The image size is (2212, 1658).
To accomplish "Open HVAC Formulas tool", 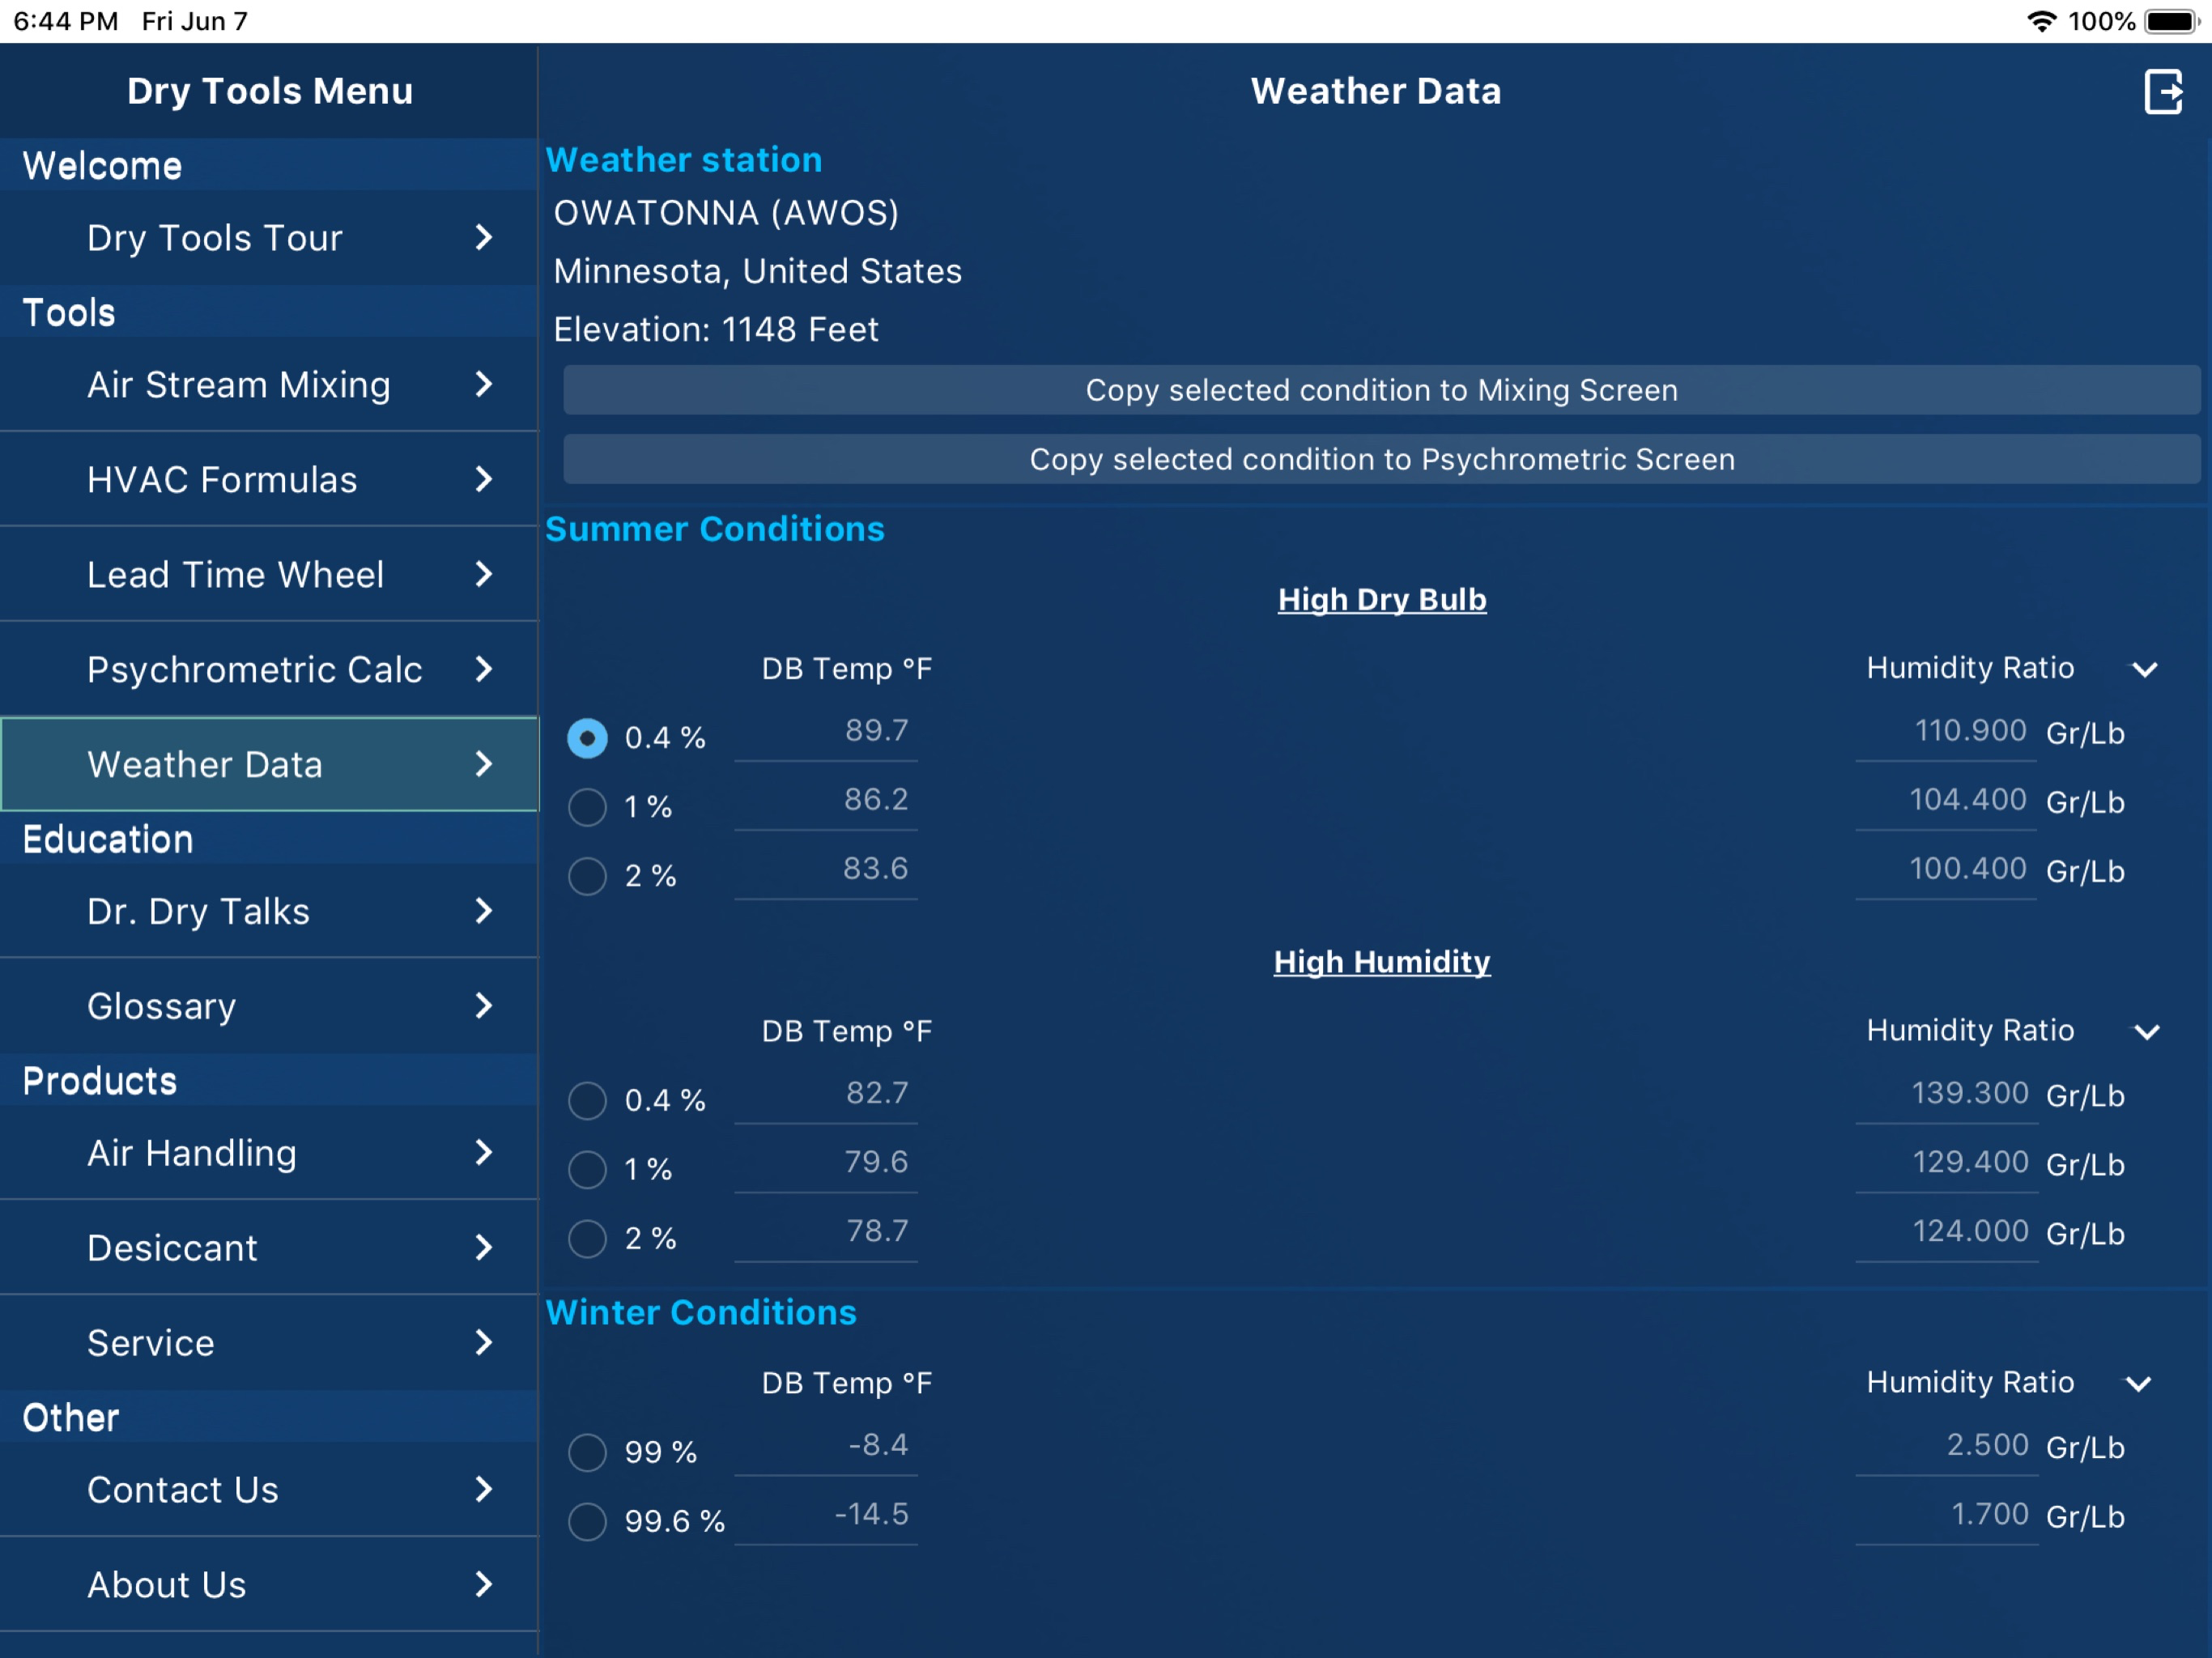I will (x=269, y=479).
